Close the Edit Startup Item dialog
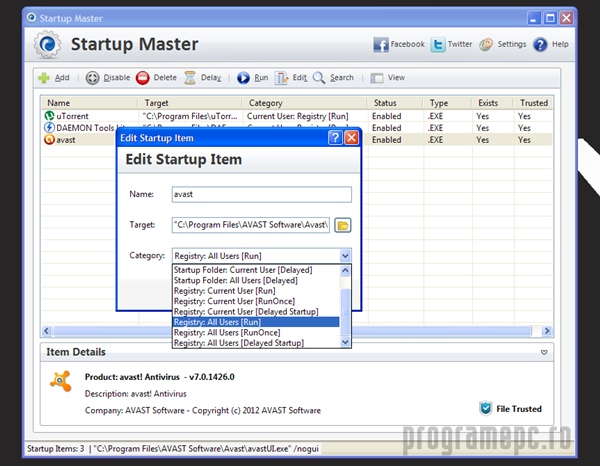This screenshot has width=600, height=466. pos(351,137)
